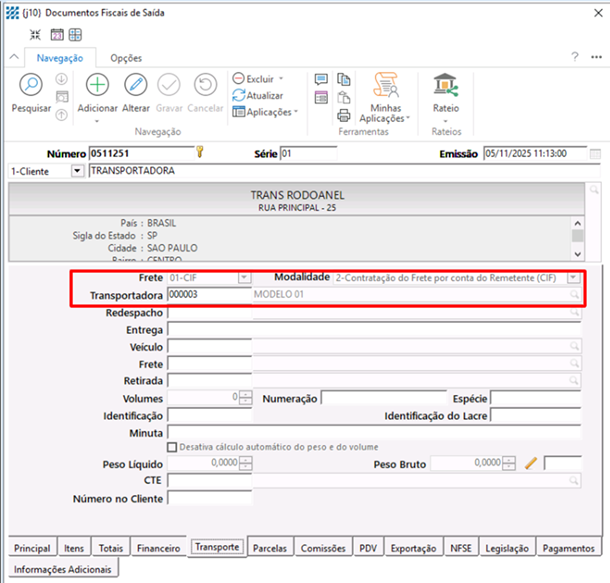The width and height of the screenshot is (610, 583).
Task: Expand the Frete 01-CIF dropdown
Action: pos(245,277)
